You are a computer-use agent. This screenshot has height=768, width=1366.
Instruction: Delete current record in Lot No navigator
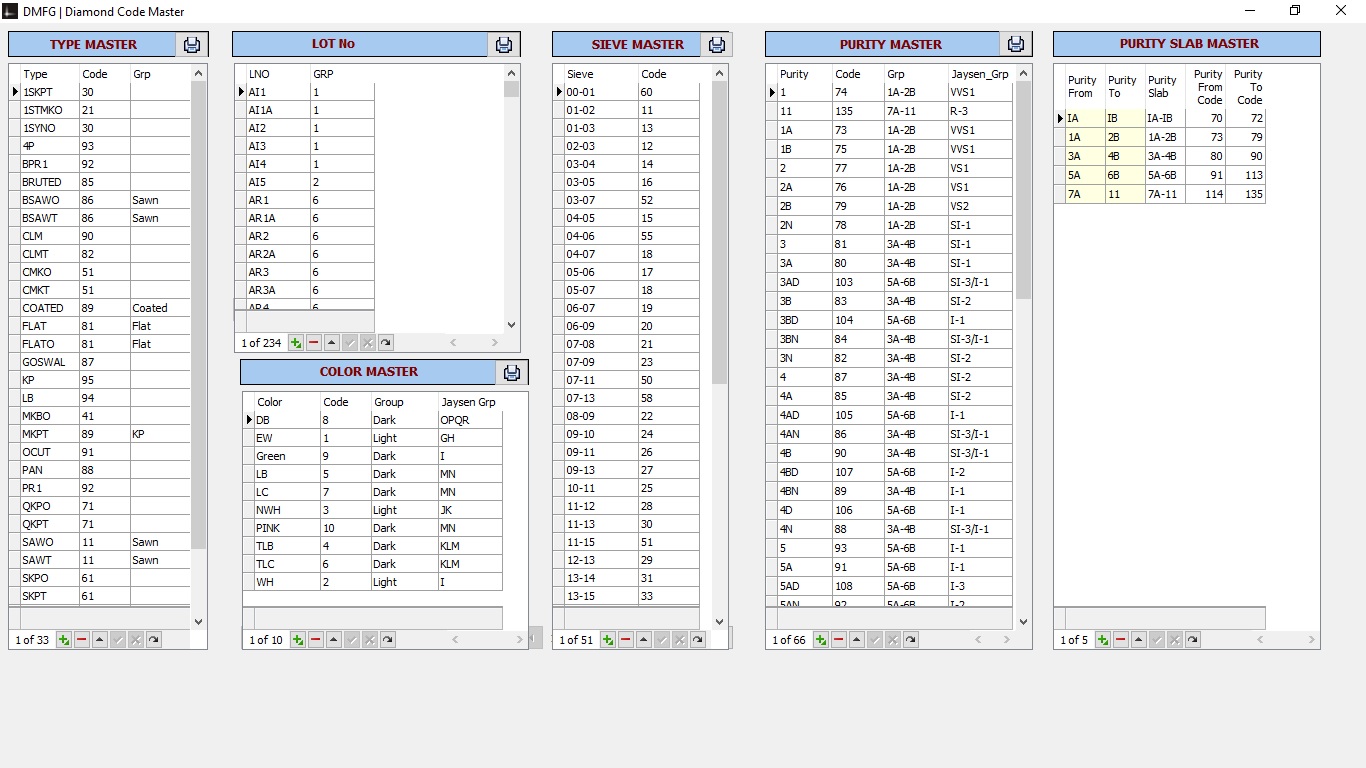[x=314, y=343]
